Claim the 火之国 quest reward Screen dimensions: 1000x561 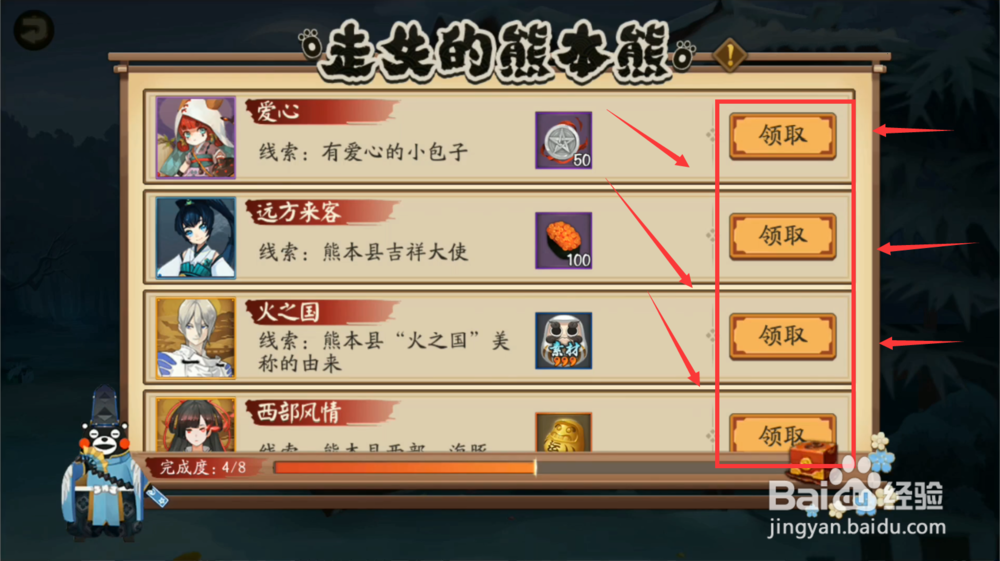tap(783, 336)
